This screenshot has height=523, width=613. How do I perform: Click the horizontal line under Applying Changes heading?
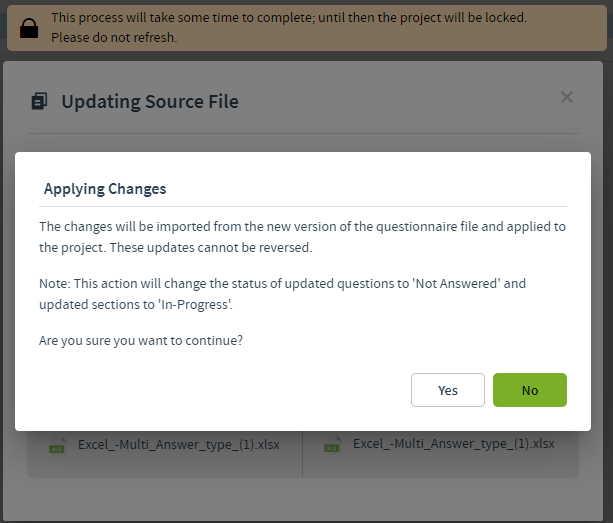coord(303,206)
